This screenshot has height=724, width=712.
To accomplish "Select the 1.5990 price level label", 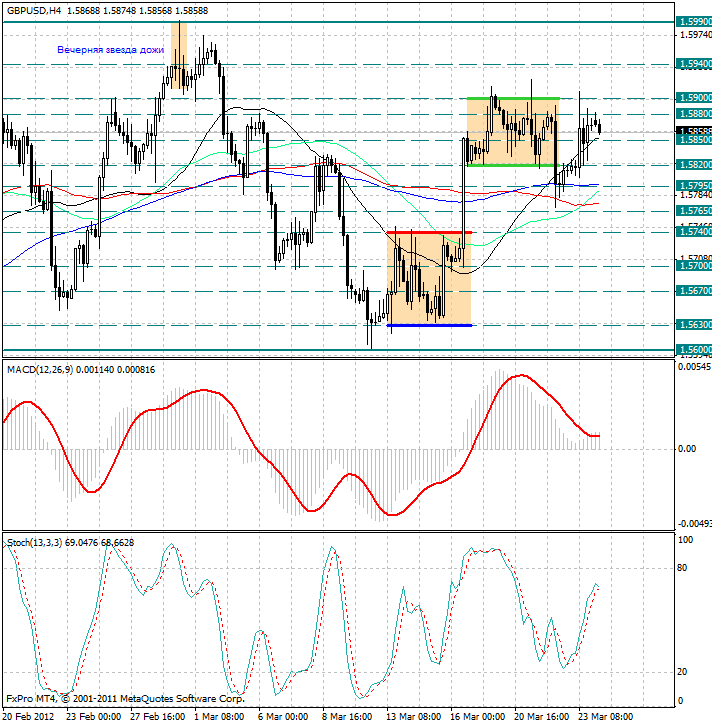I will [x=694, y=22].
